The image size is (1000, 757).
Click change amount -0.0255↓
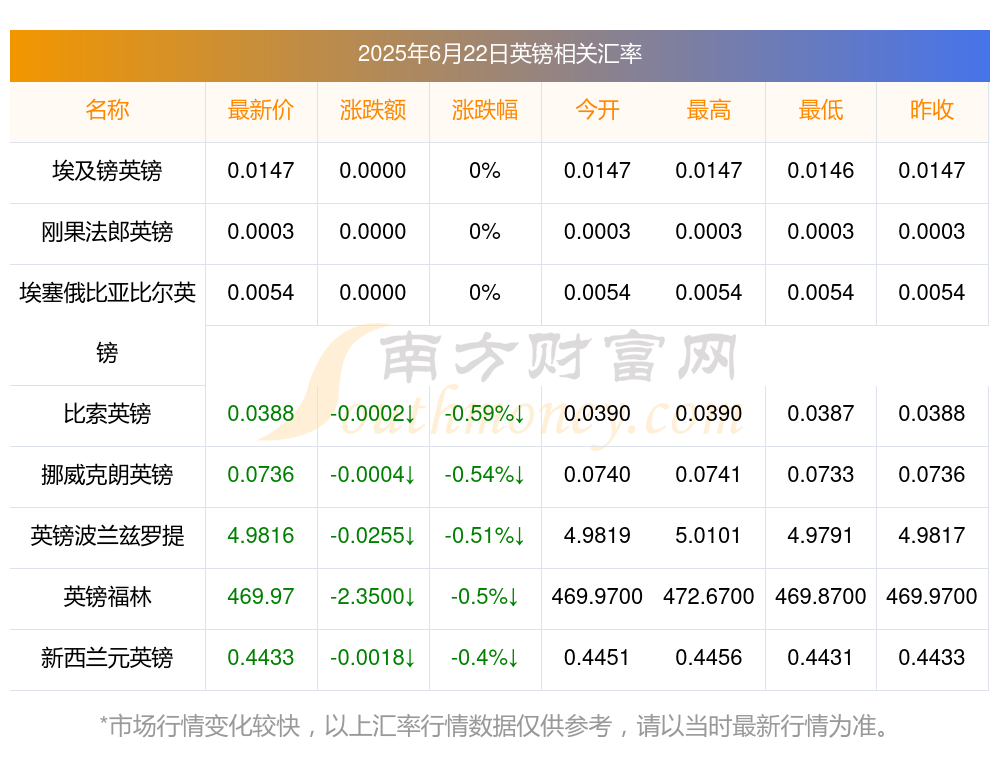[x=372, y=536]
